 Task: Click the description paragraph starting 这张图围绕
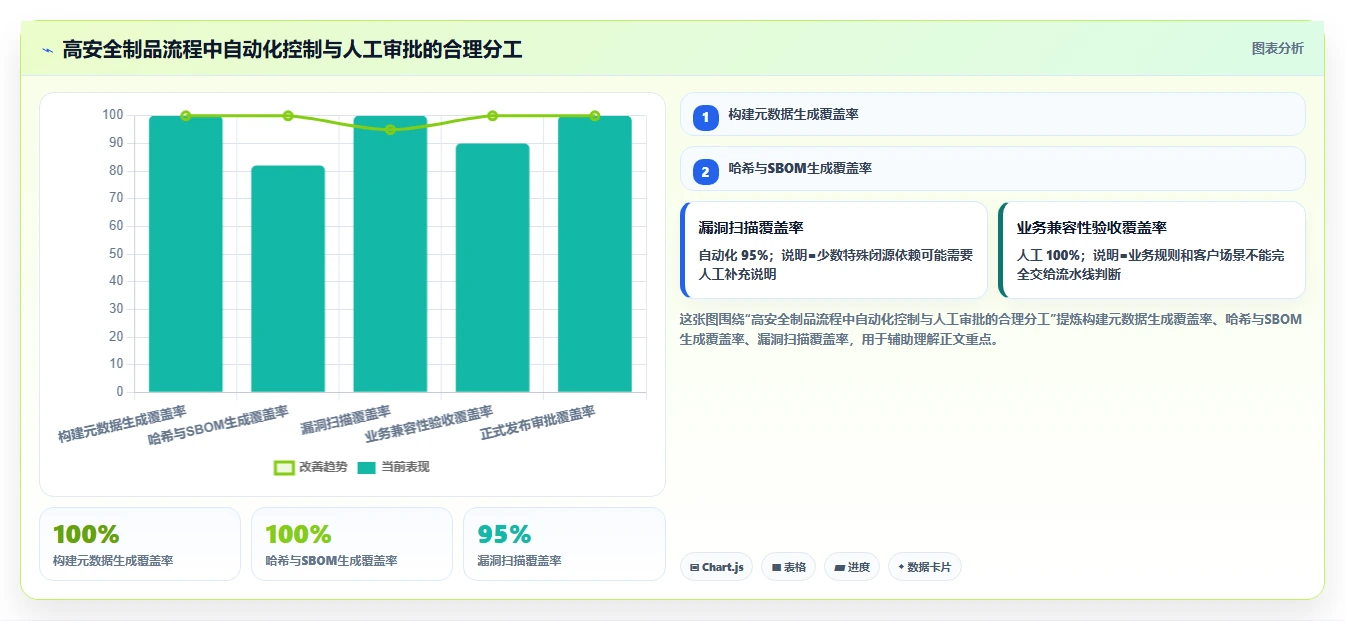[991, 329]
